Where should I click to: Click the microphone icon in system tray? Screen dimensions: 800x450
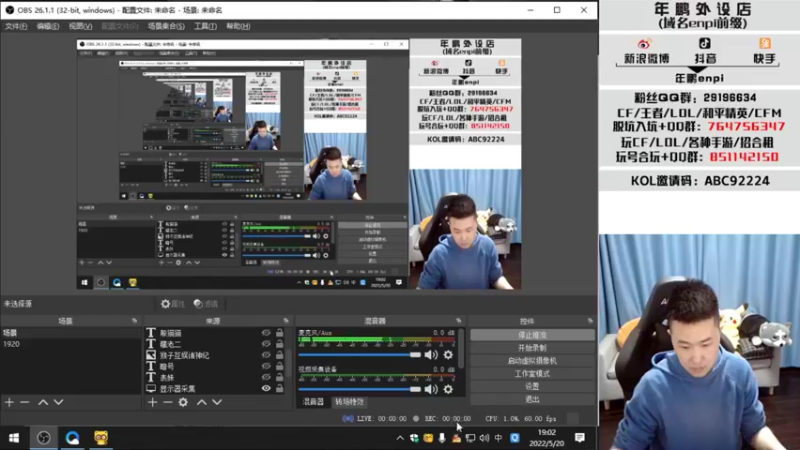coord(442,438)
